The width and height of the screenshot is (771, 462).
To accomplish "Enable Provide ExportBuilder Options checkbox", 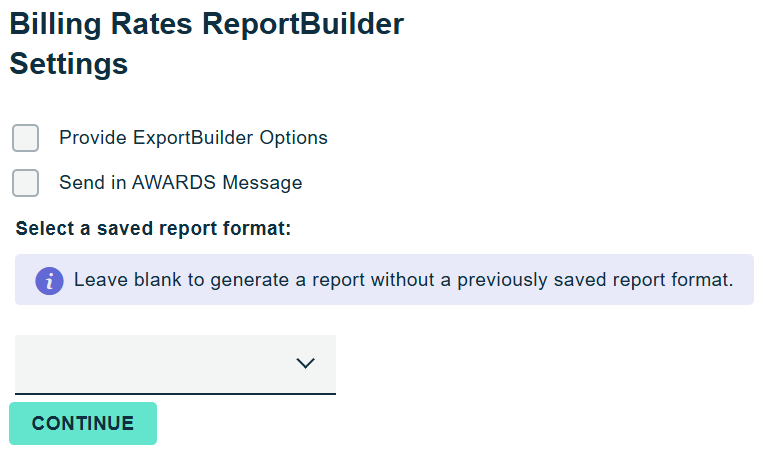I will pyautogui.click(x=26, y=138).
